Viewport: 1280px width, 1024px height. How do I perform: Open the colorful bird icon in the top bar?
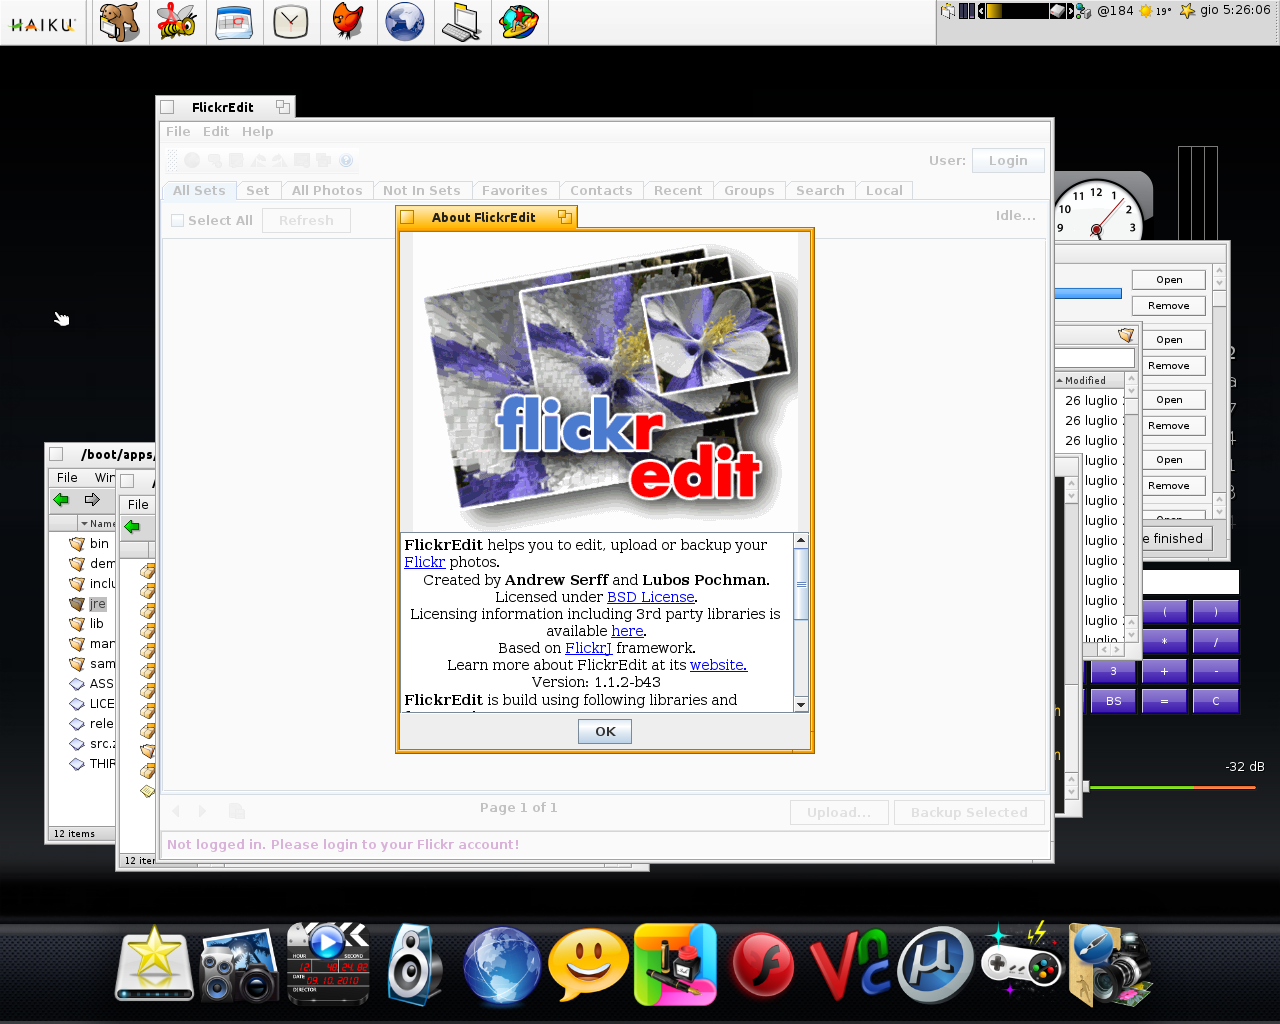click(520, 22)
